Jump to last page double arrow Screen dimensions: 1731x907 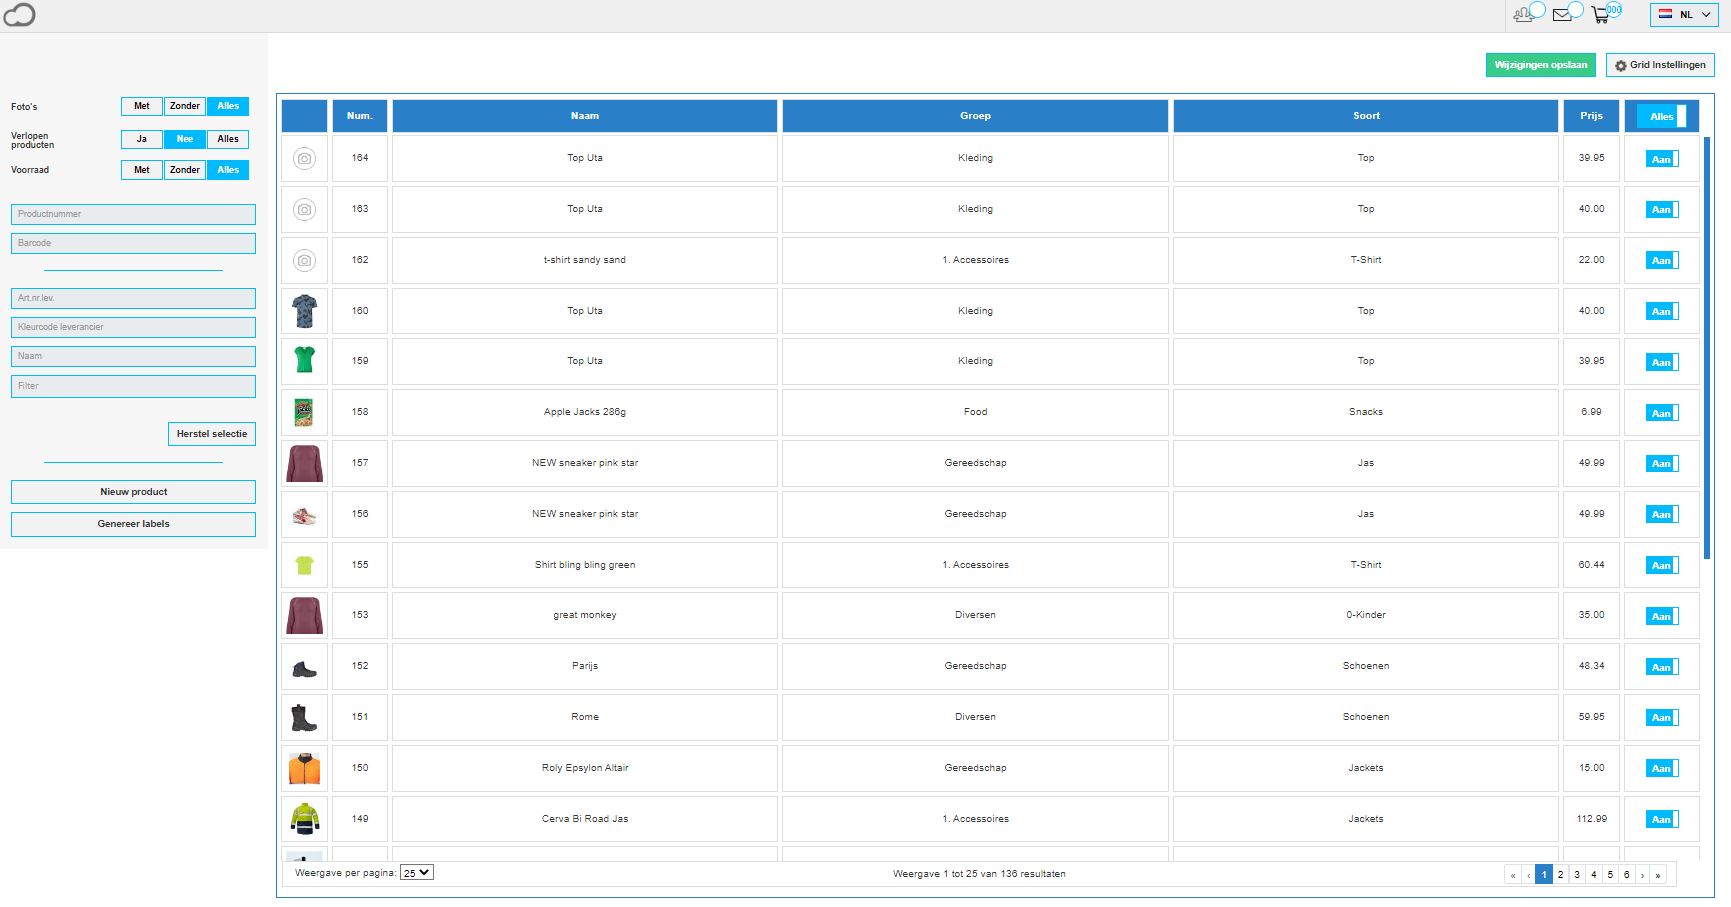(1658, 875)
